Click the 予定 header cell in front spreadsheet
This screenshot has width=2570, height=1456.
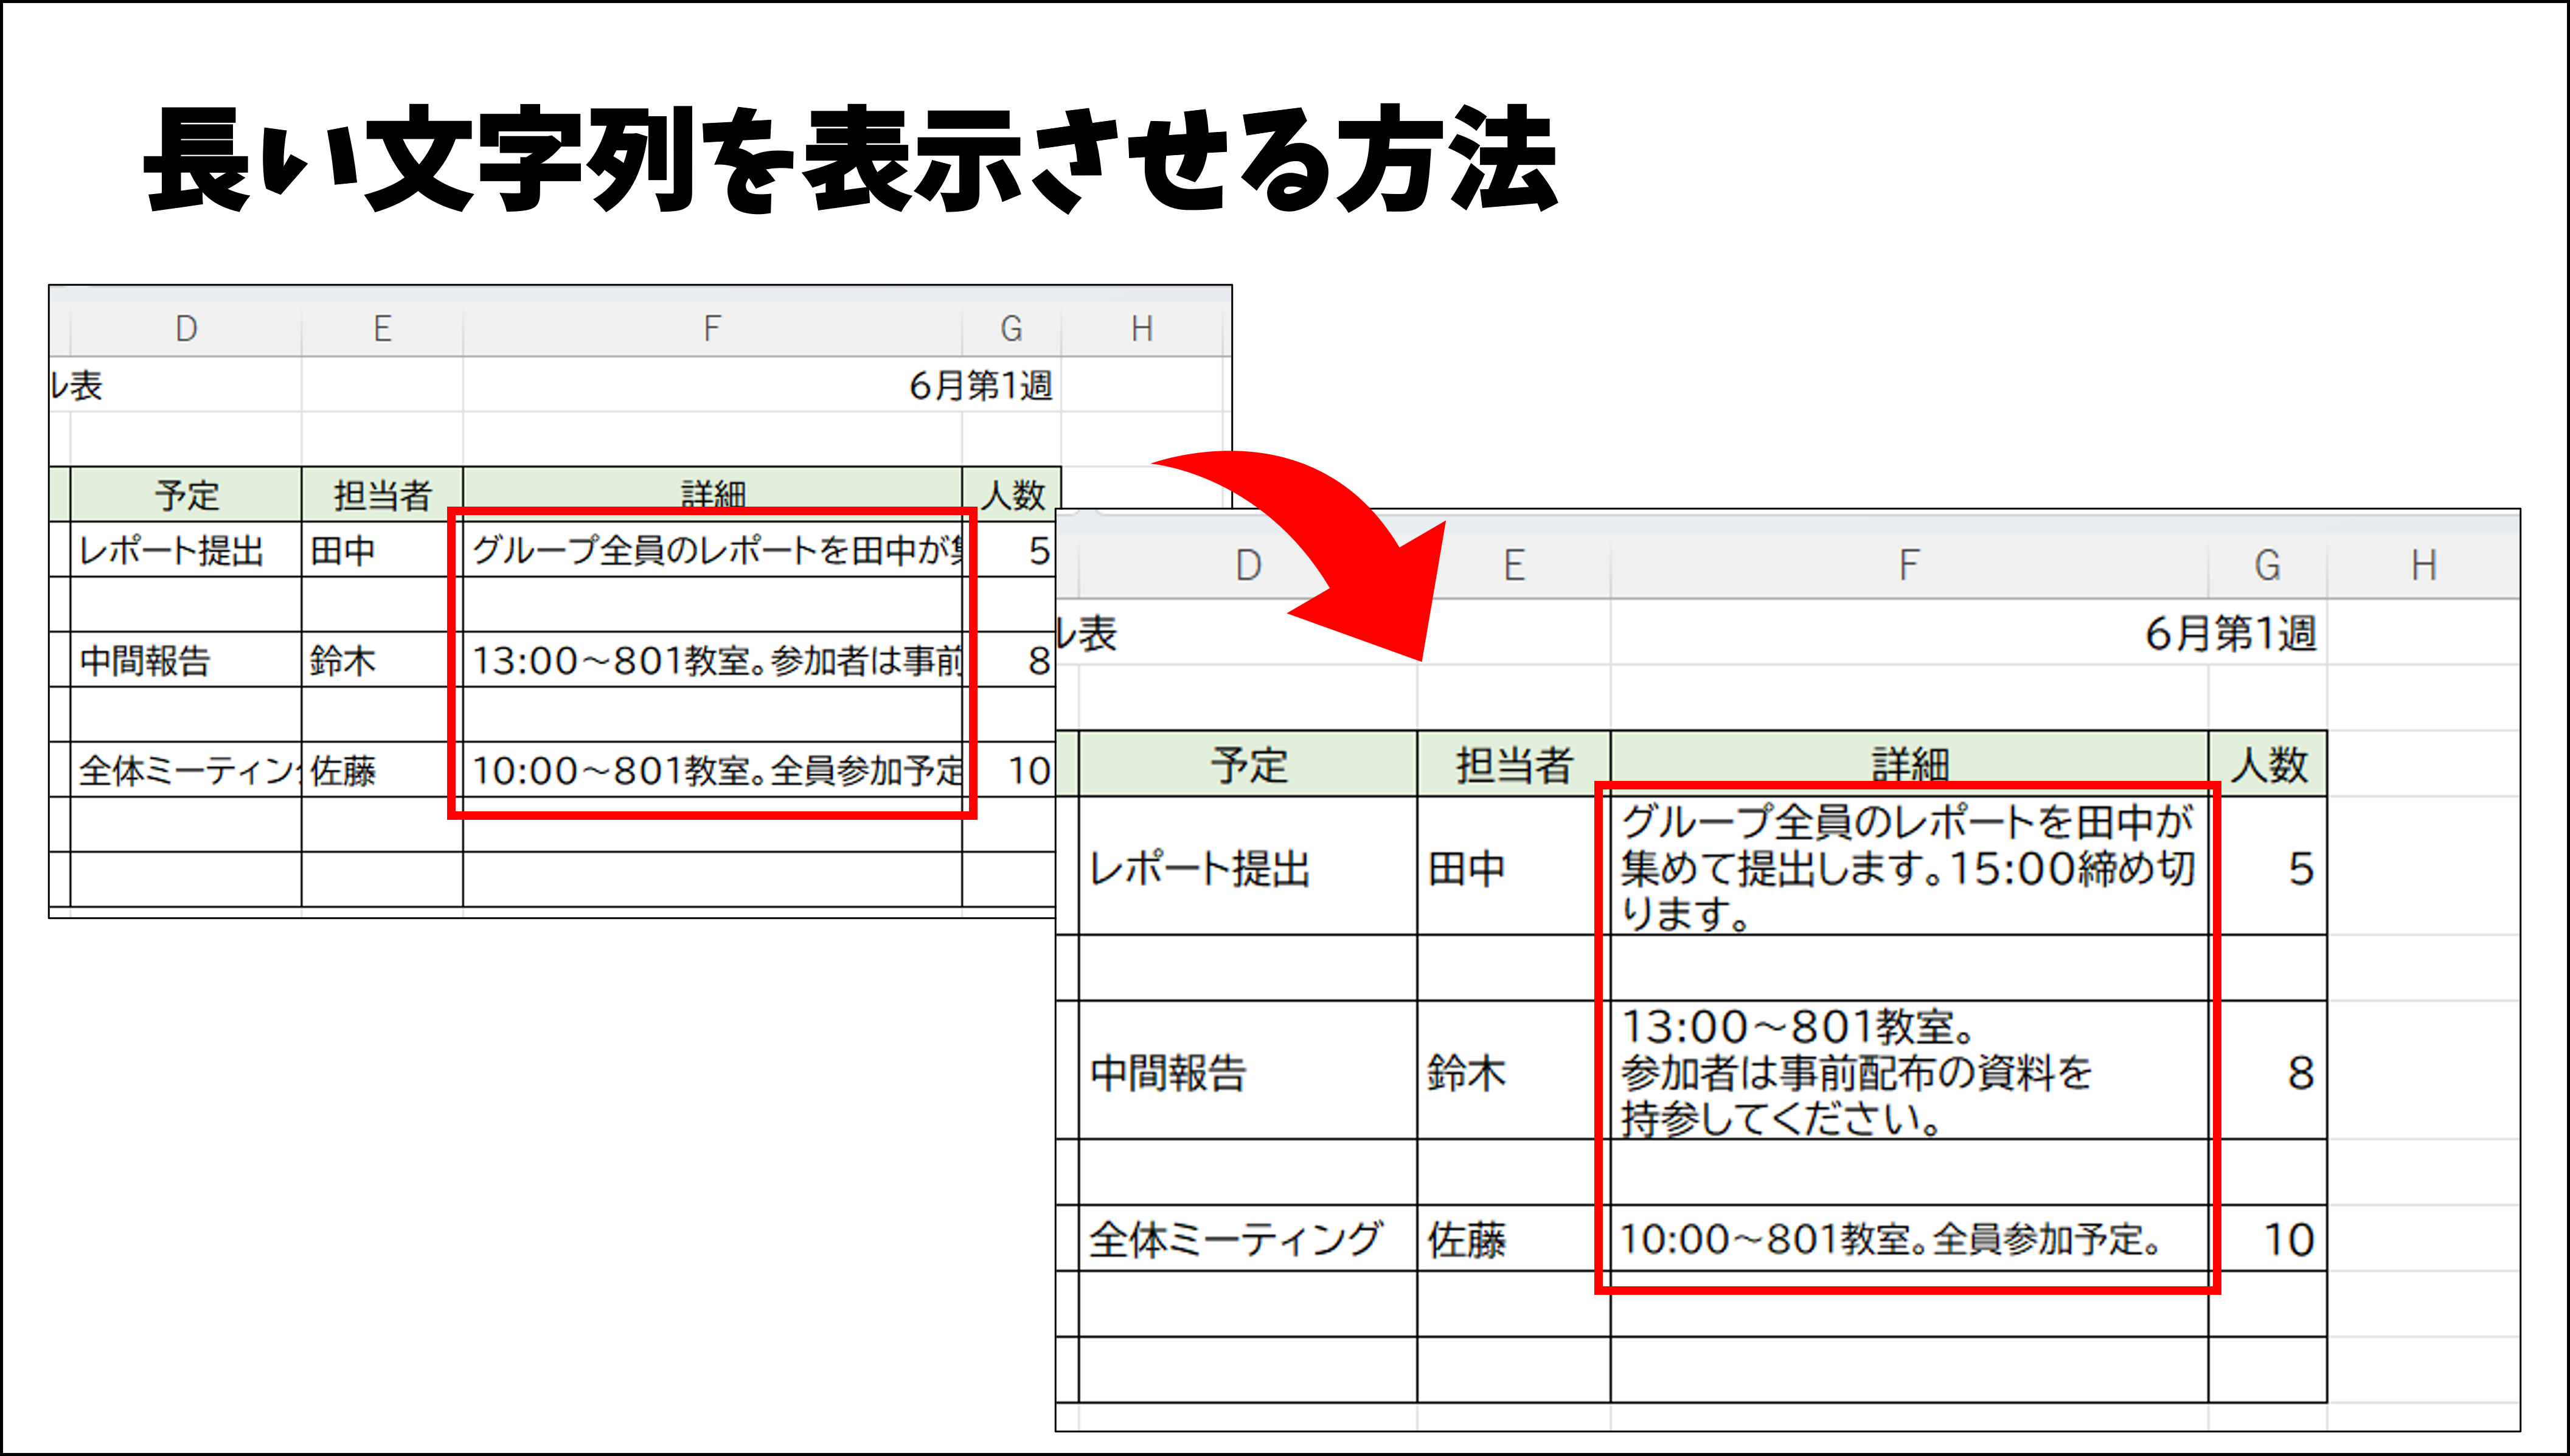click(1248, 764)
